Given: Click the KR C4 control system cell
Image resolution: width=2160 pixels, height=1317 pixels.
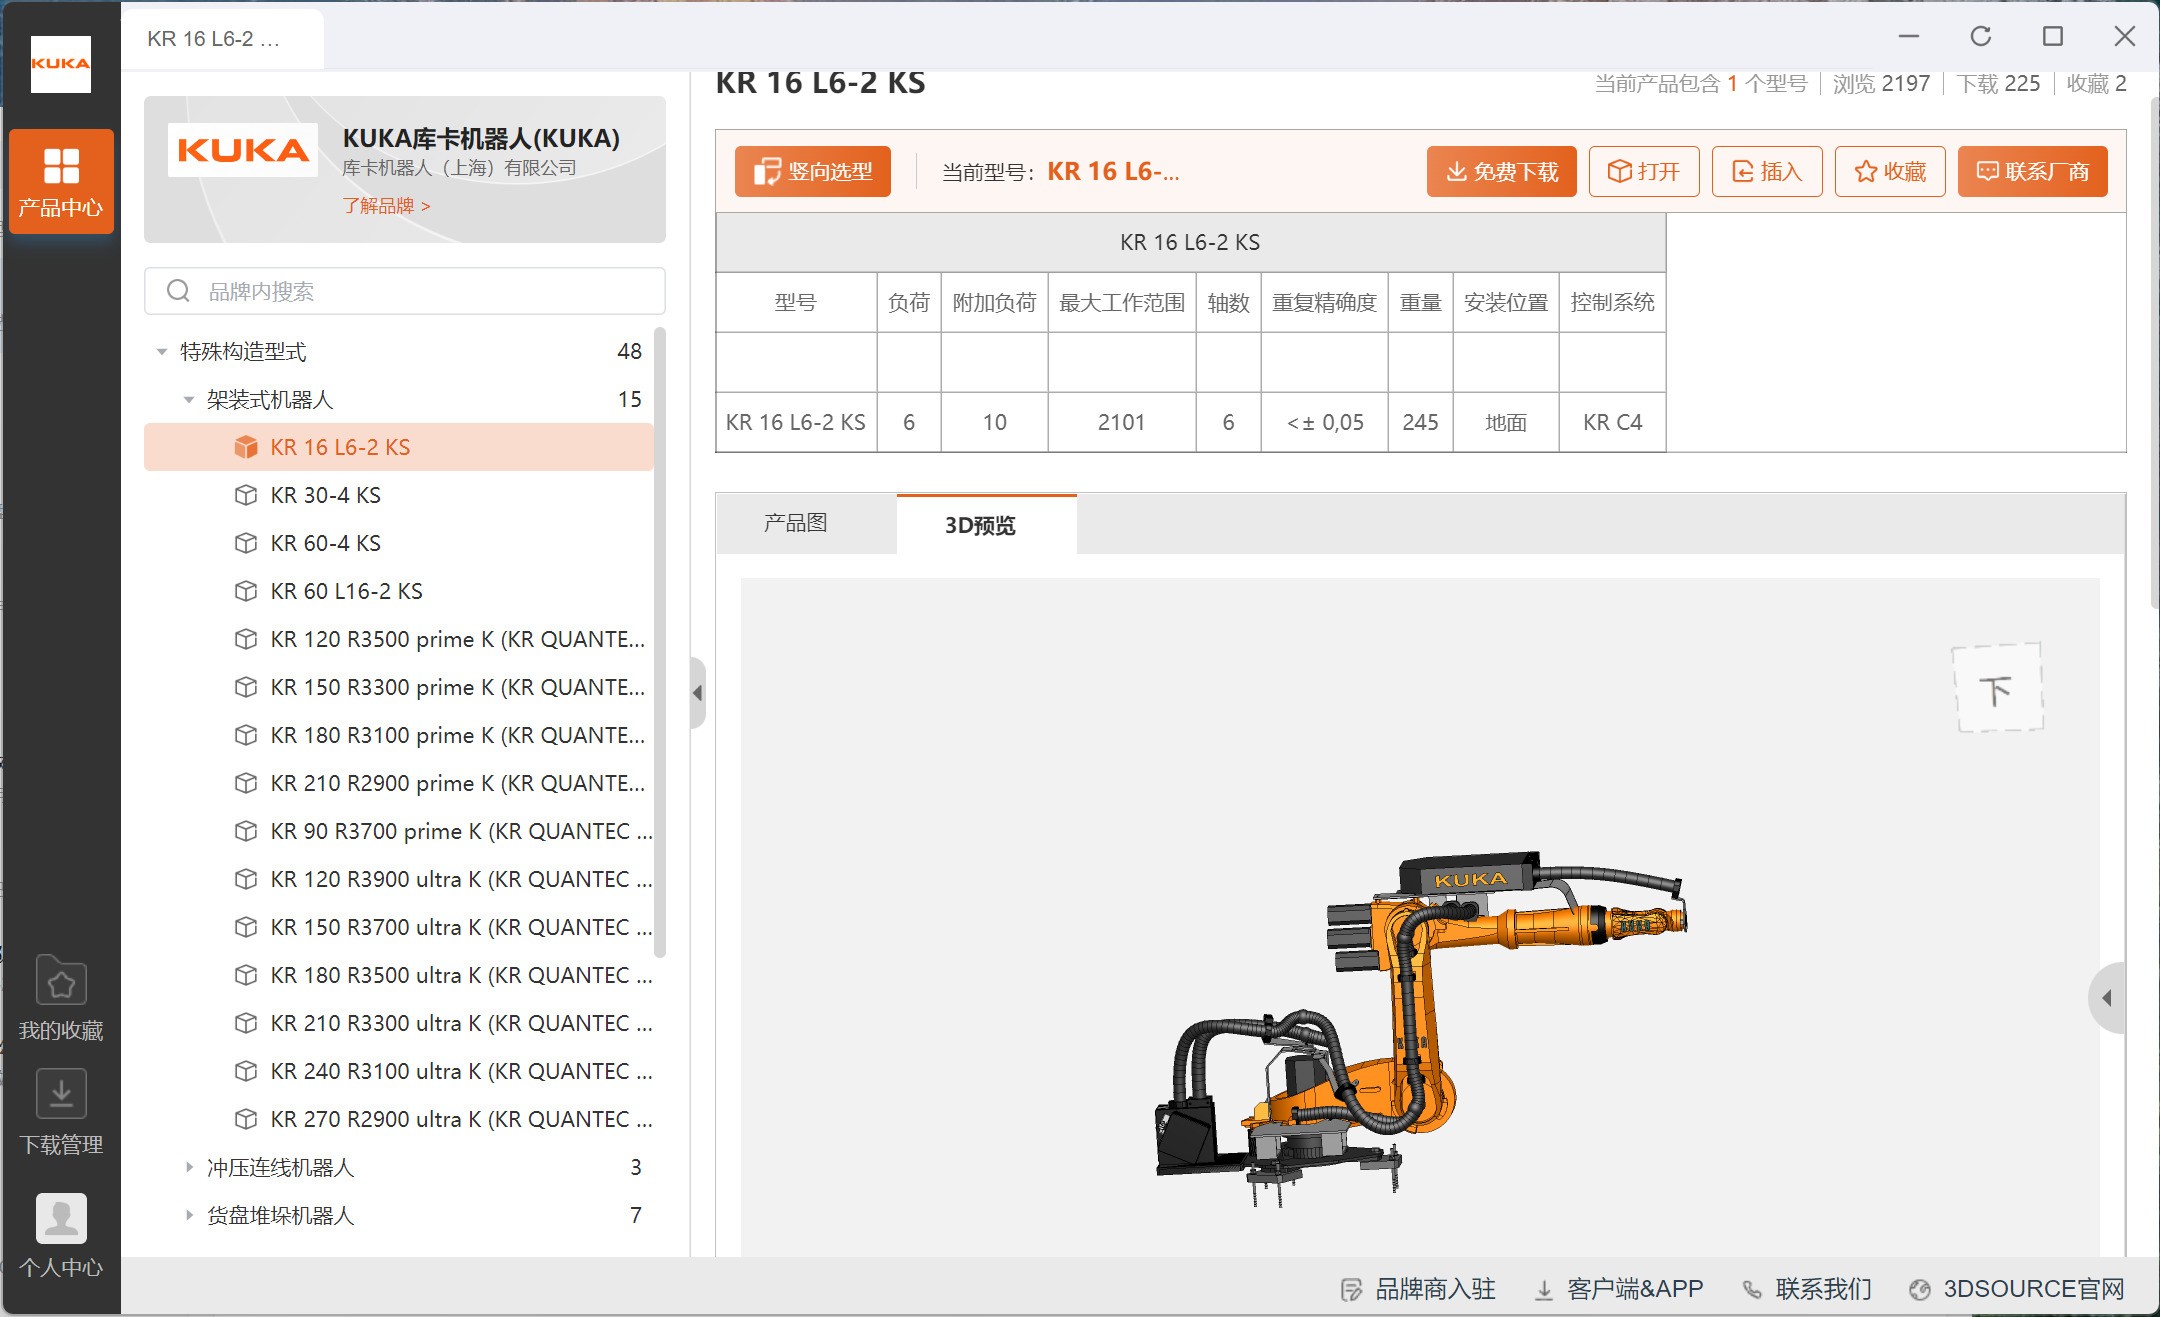Looking at the screenshot, I should tap(1612, 423).
